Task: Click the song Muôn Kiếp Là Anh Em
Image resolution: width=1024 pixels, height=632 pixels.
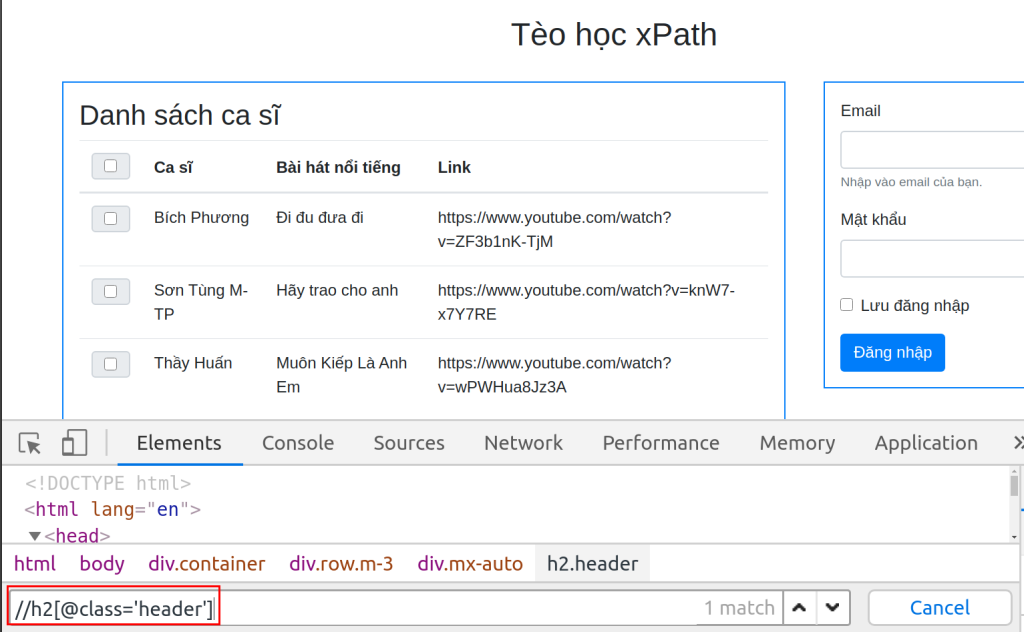Action: pos(341,375)
